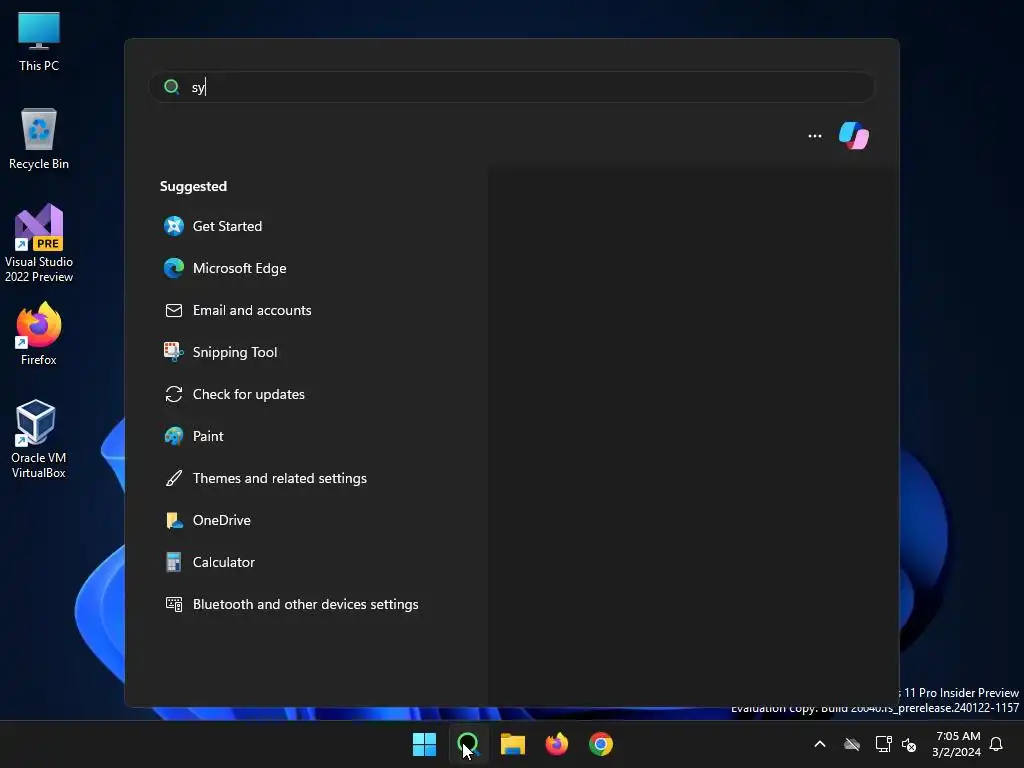
Task: Select the Firefox desktop shortcut
Action: pos(39,334)
